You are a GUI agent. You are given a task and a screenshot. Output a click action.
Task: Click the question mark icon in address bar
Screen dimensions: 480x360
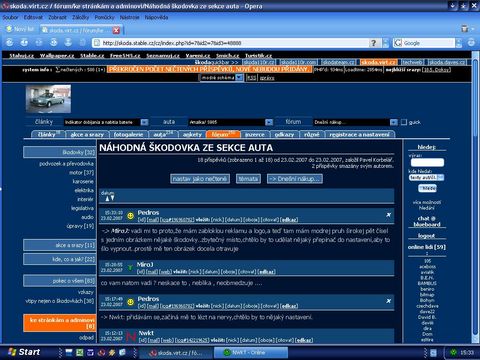click(x=374, y=43)
